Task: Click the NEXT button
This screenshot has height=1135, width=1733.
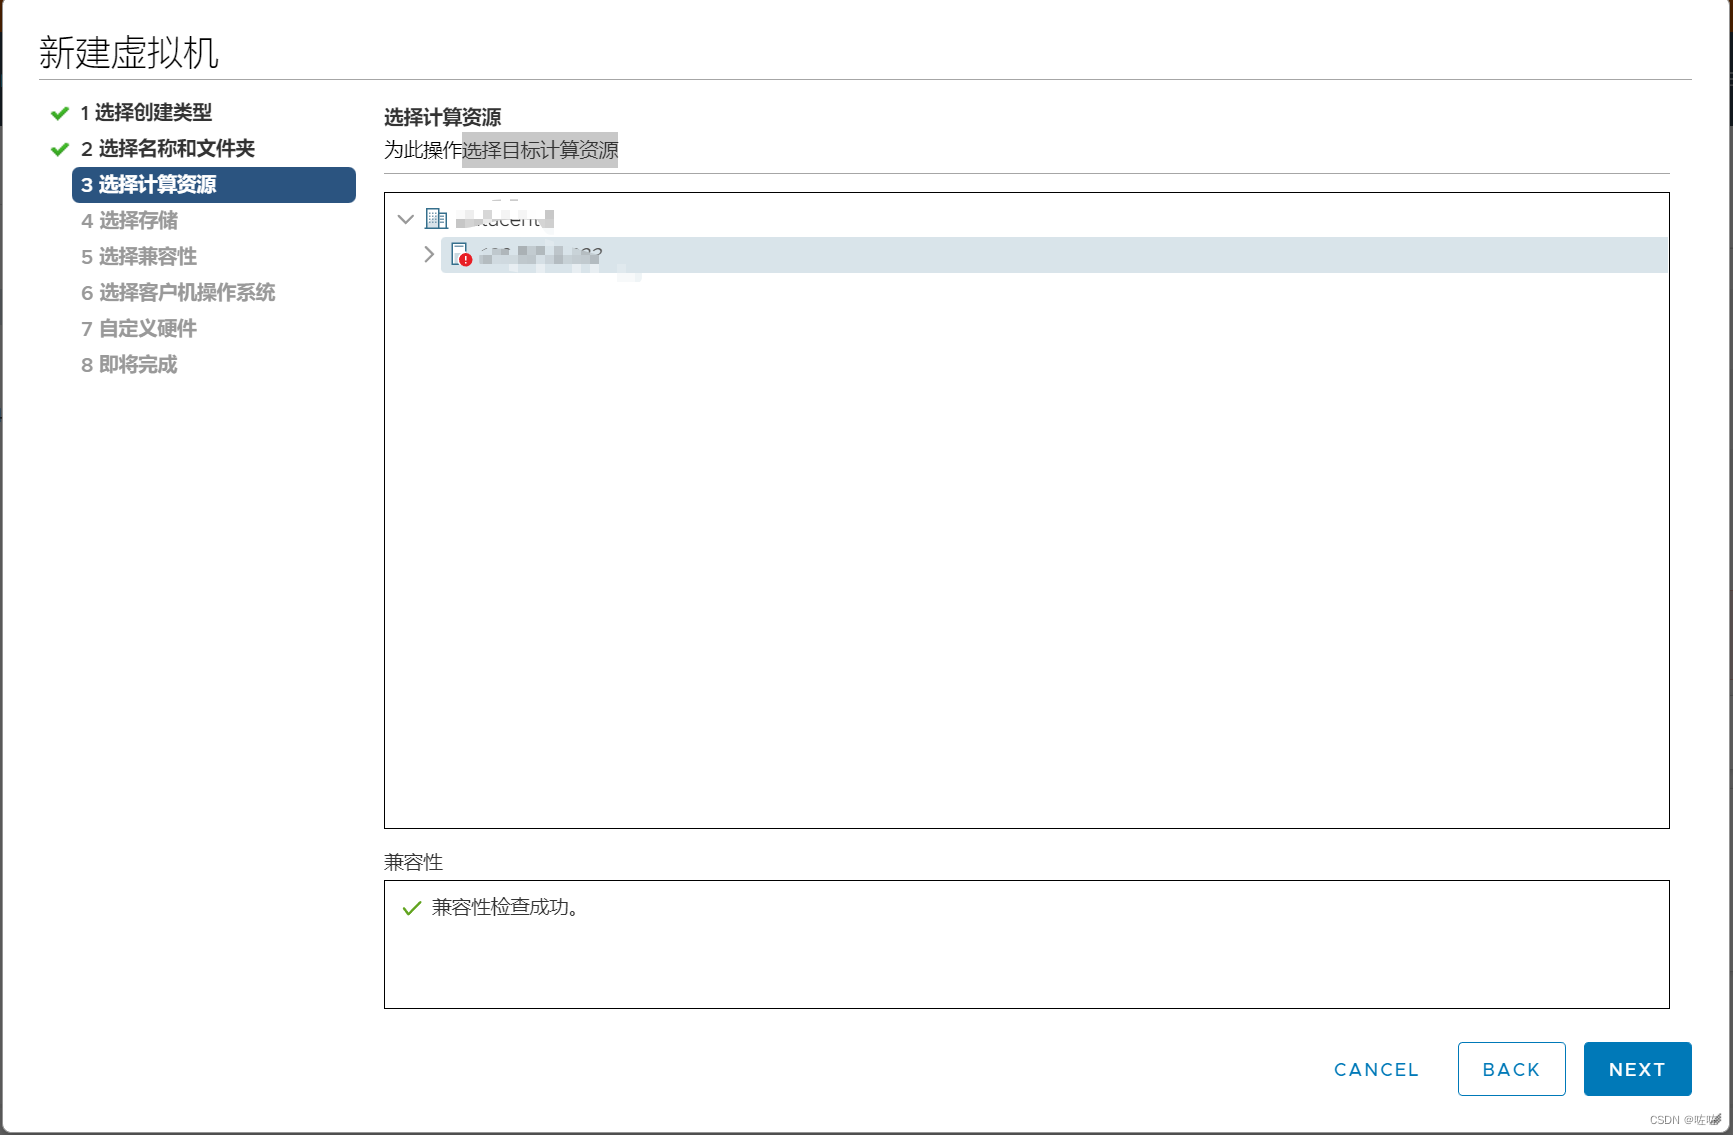Action: [1637, 1069]
